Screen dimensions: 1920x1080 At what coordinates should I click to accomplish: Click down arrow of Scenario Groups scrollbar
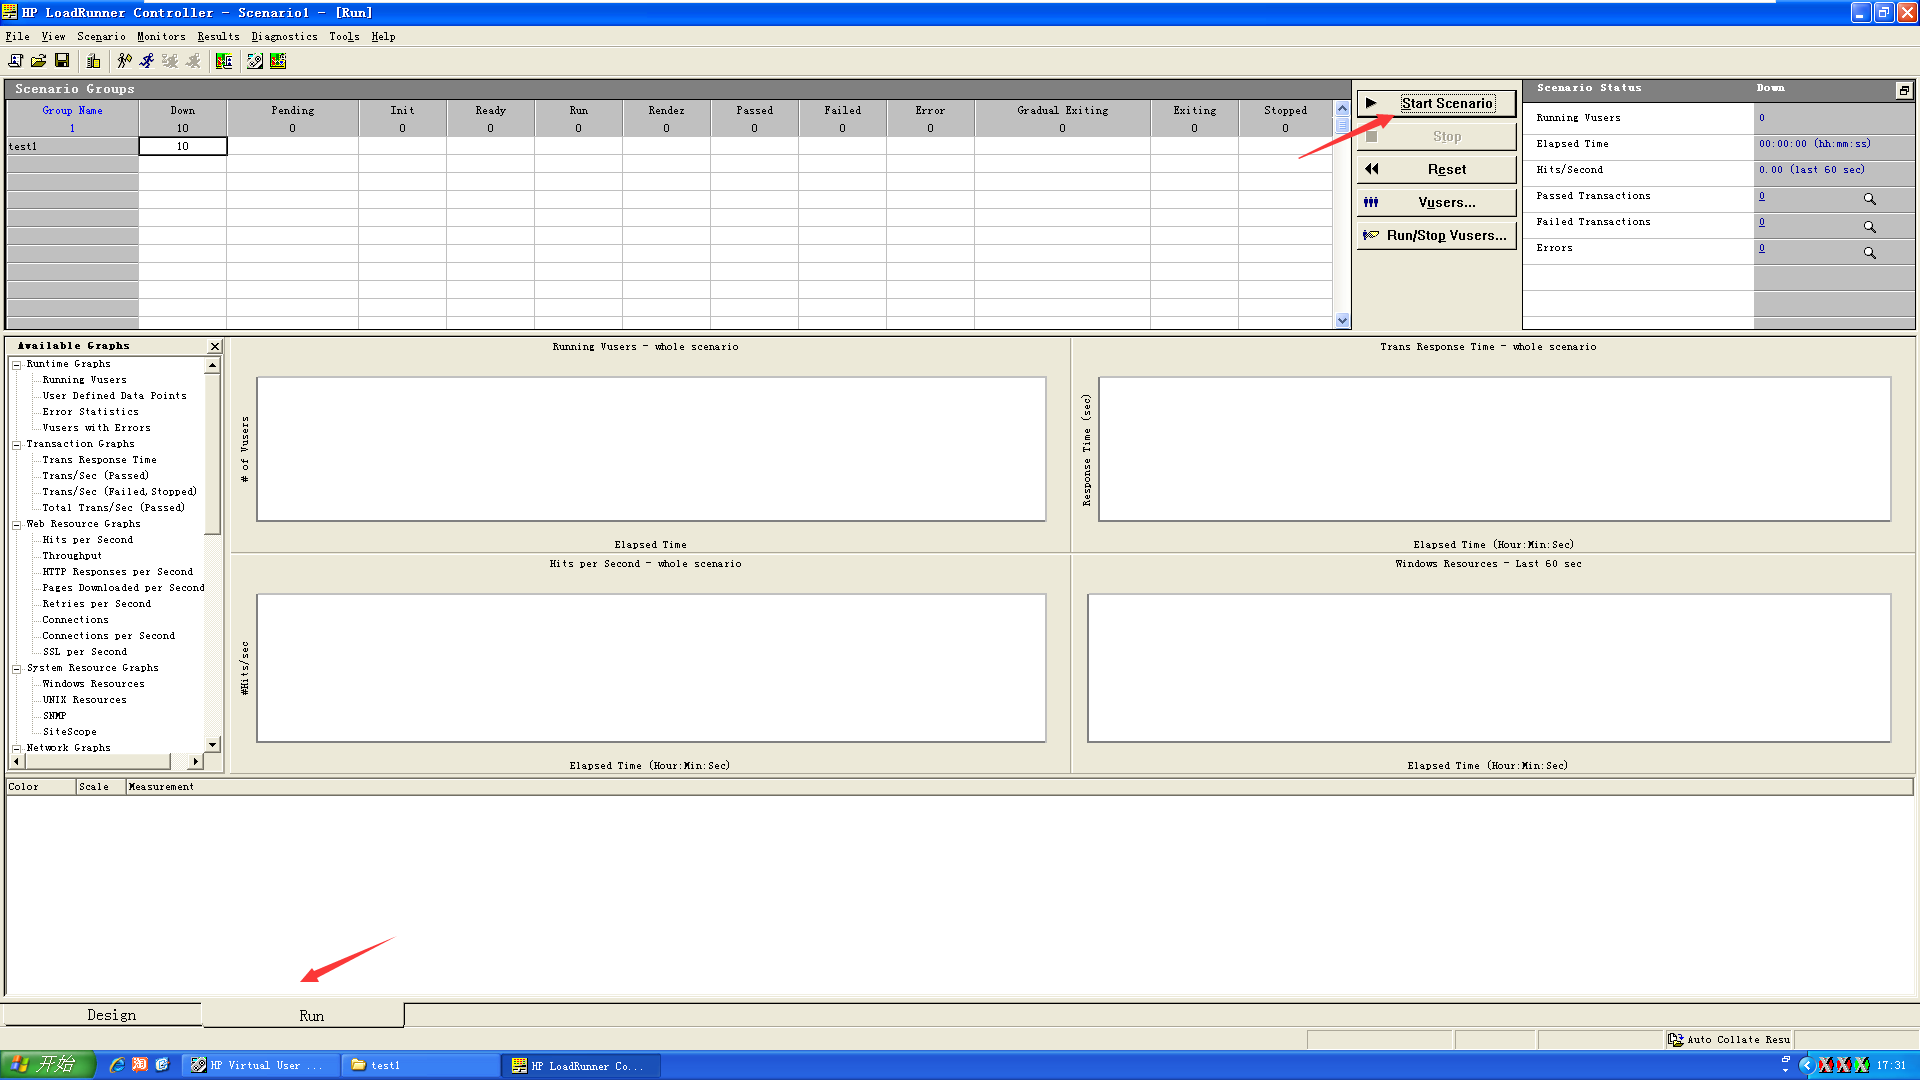click(1342, 321)
